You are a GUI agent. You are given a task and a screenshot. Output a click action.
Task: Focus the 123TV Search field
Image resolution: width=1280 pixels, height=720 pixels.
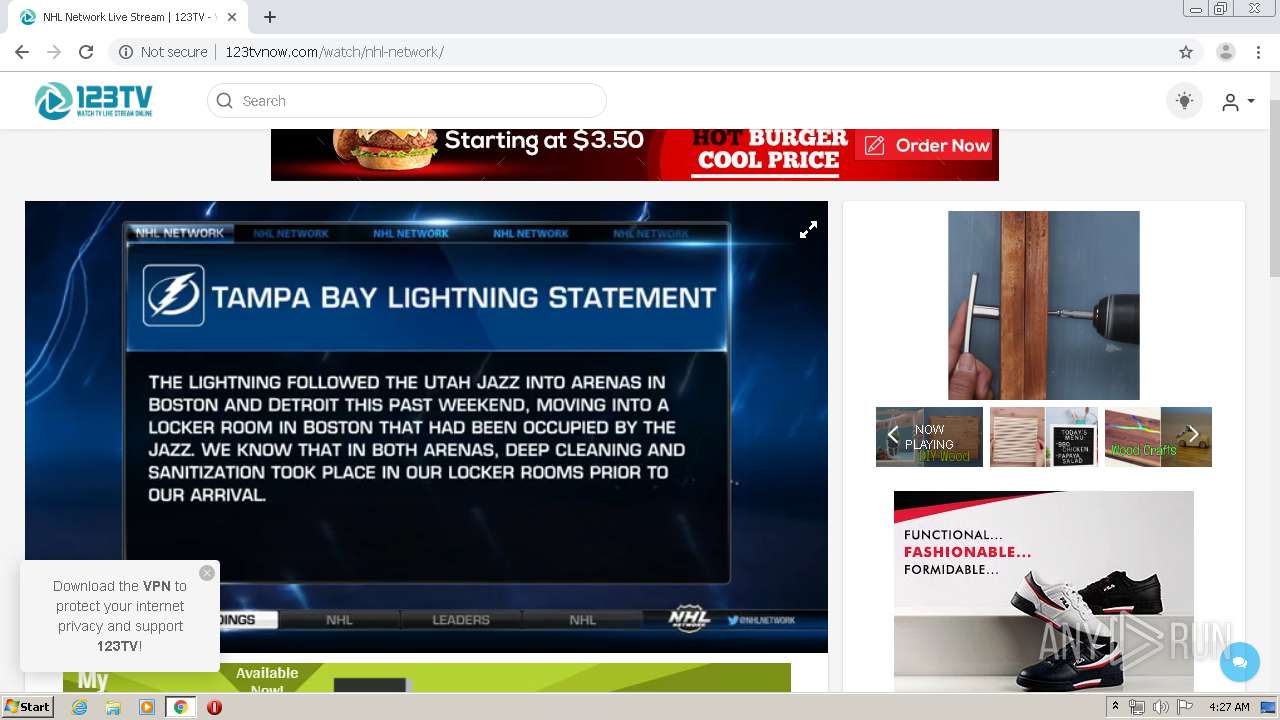(x=407, y=101)
